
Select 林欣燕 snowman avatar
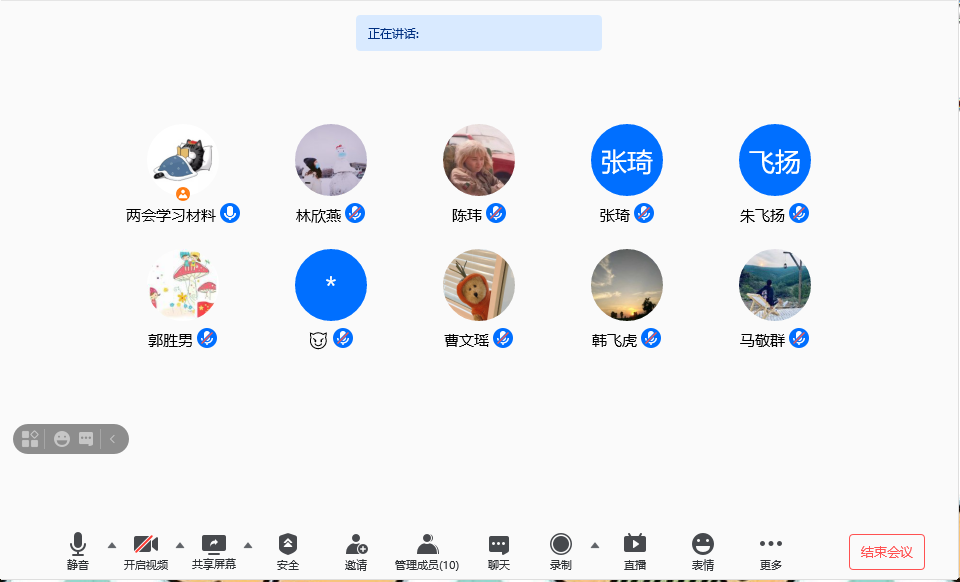pos(331,160)
